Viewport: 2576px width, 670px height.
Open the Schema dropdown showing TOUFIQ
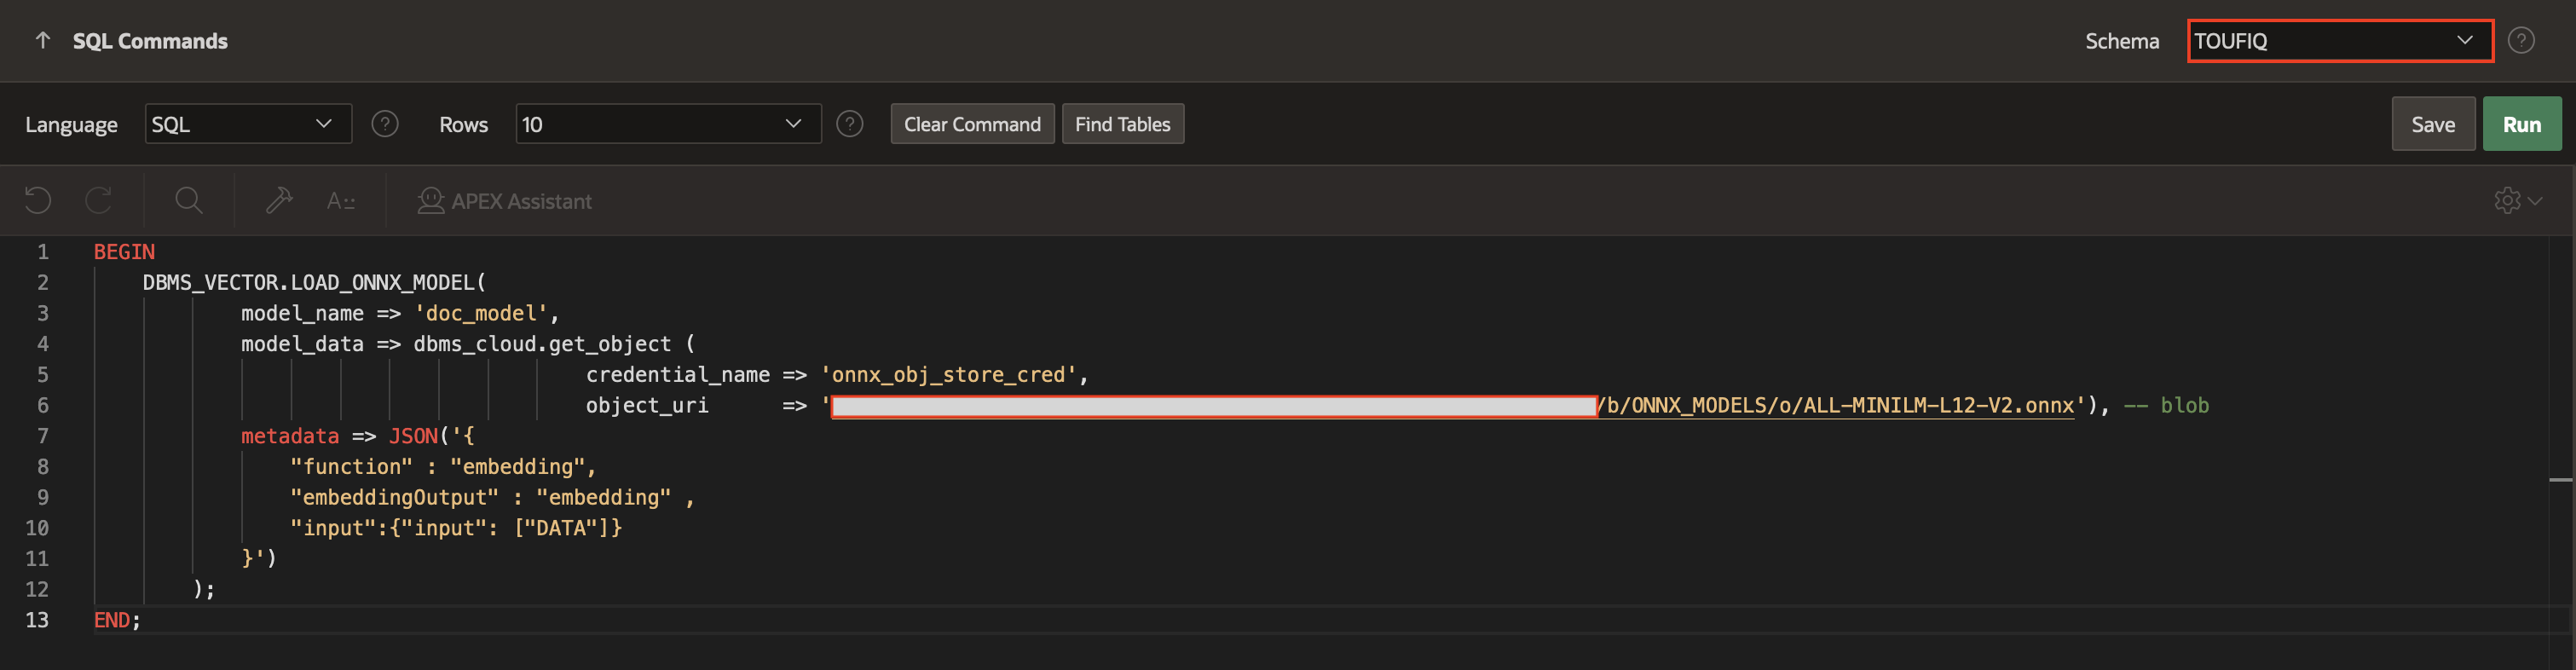click(x=2339, y=41)
